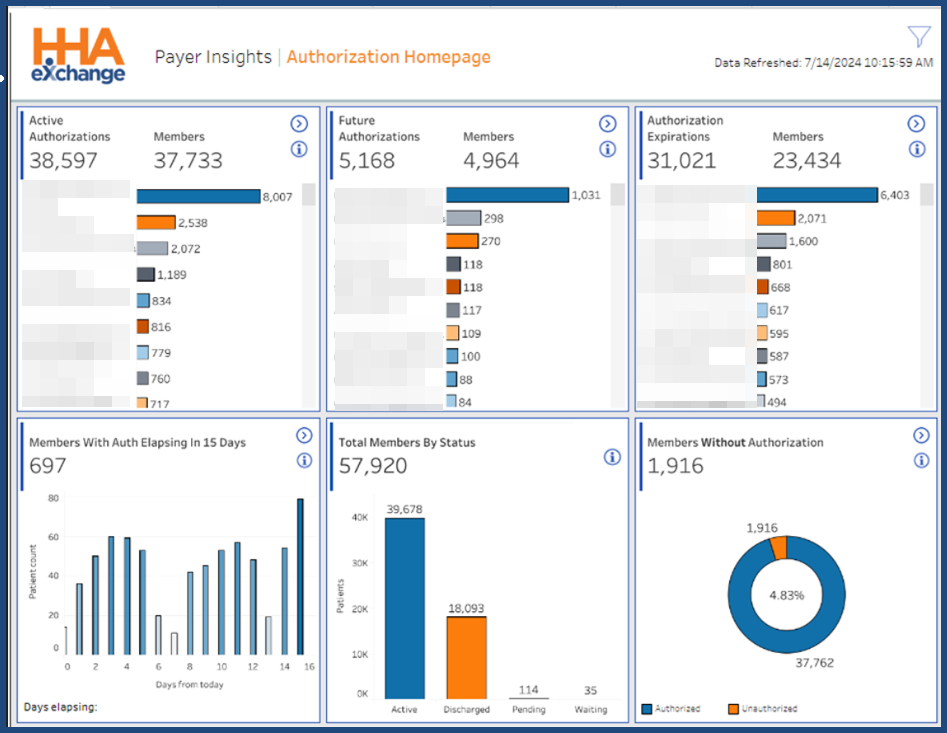Open Members Without Authorization detail arrow

coord(921,436)
